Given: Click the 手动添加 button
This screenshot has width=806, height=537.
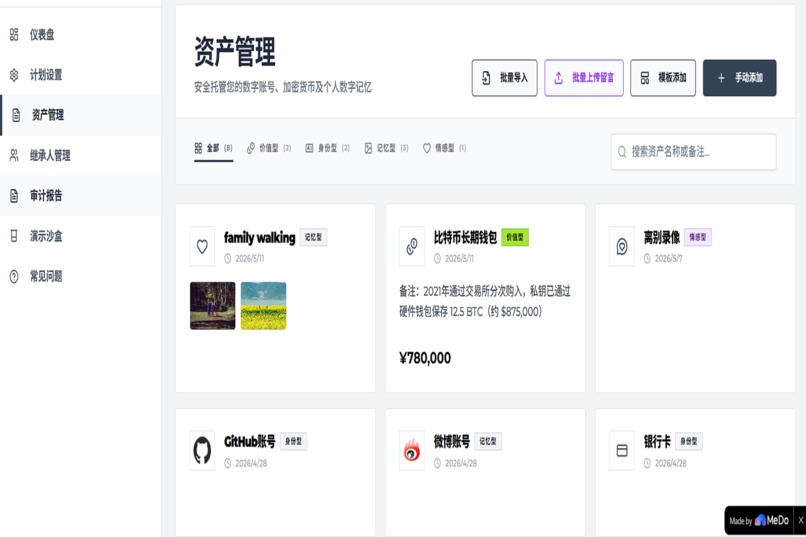Looking at the screenshot, I should pos(739,78).
